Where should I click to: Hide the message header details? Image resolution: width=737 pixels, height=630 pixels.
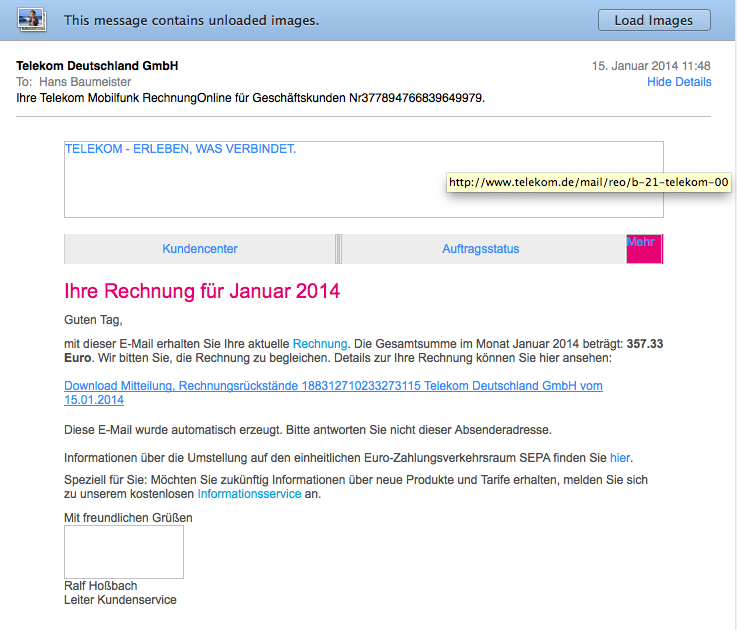coord(679,82)
